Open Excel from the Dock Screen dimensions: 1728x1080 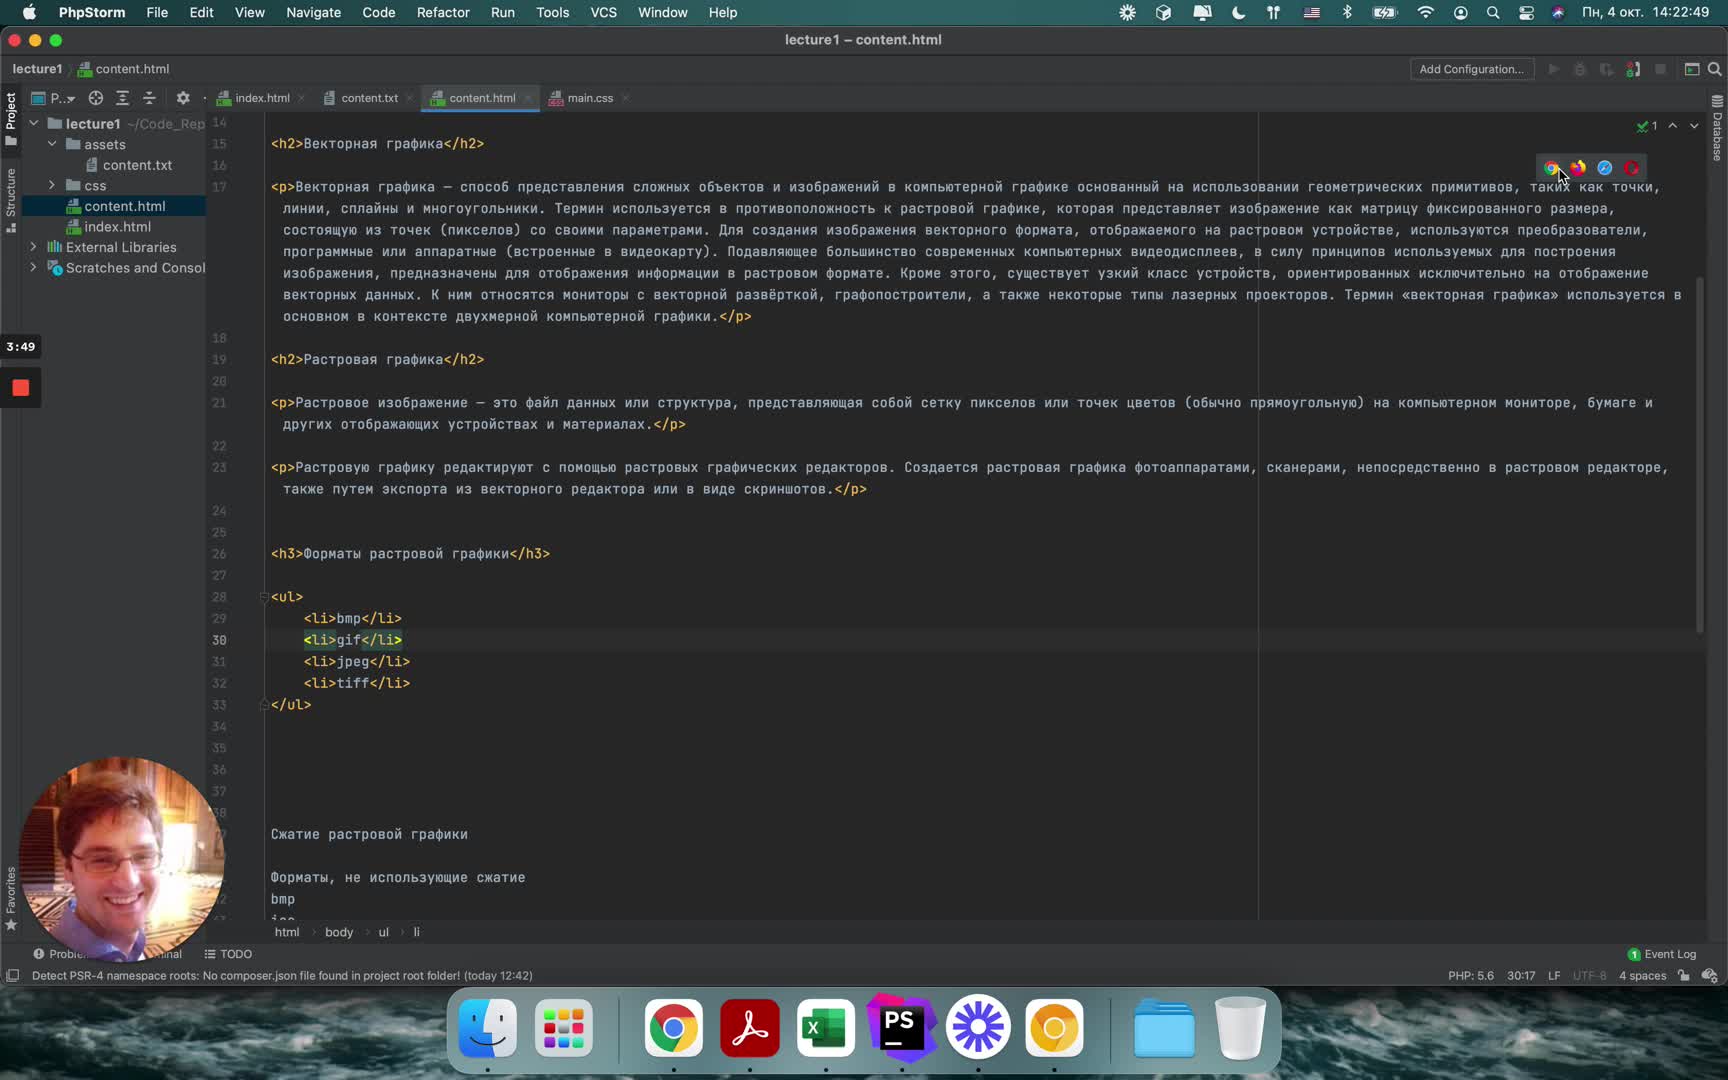pyautogui.click(x=826, y=1027)
